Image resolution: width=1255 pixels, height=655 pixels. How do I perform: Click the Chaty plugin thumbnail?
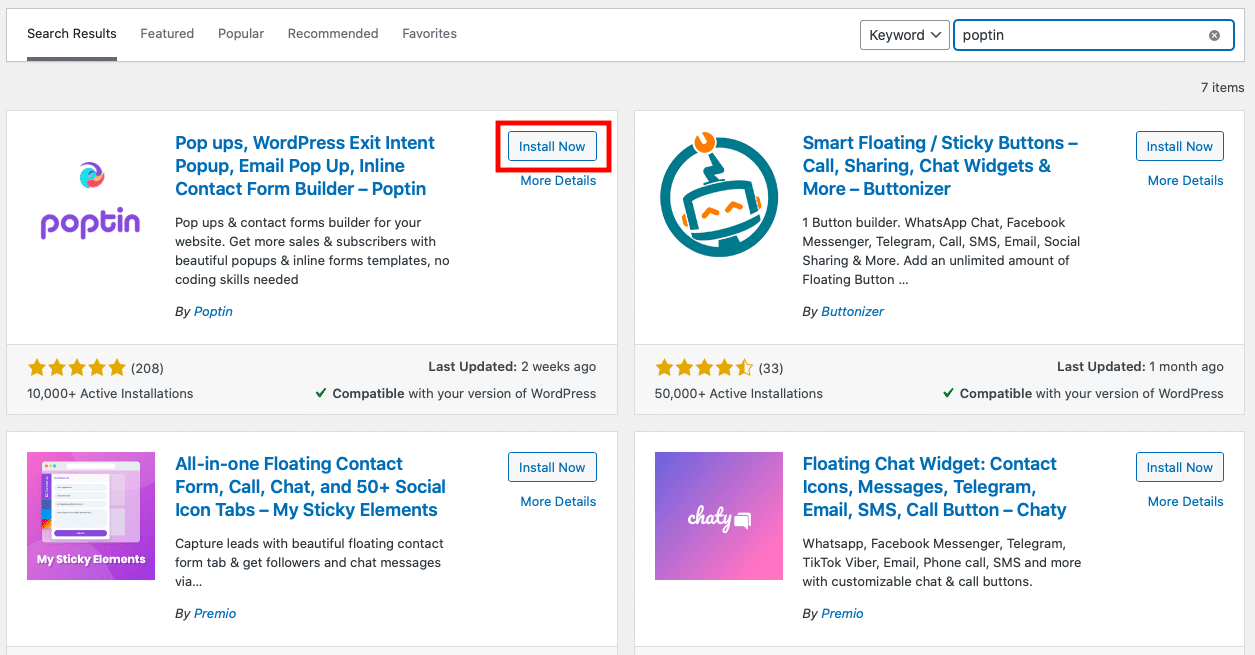point(719,516)
